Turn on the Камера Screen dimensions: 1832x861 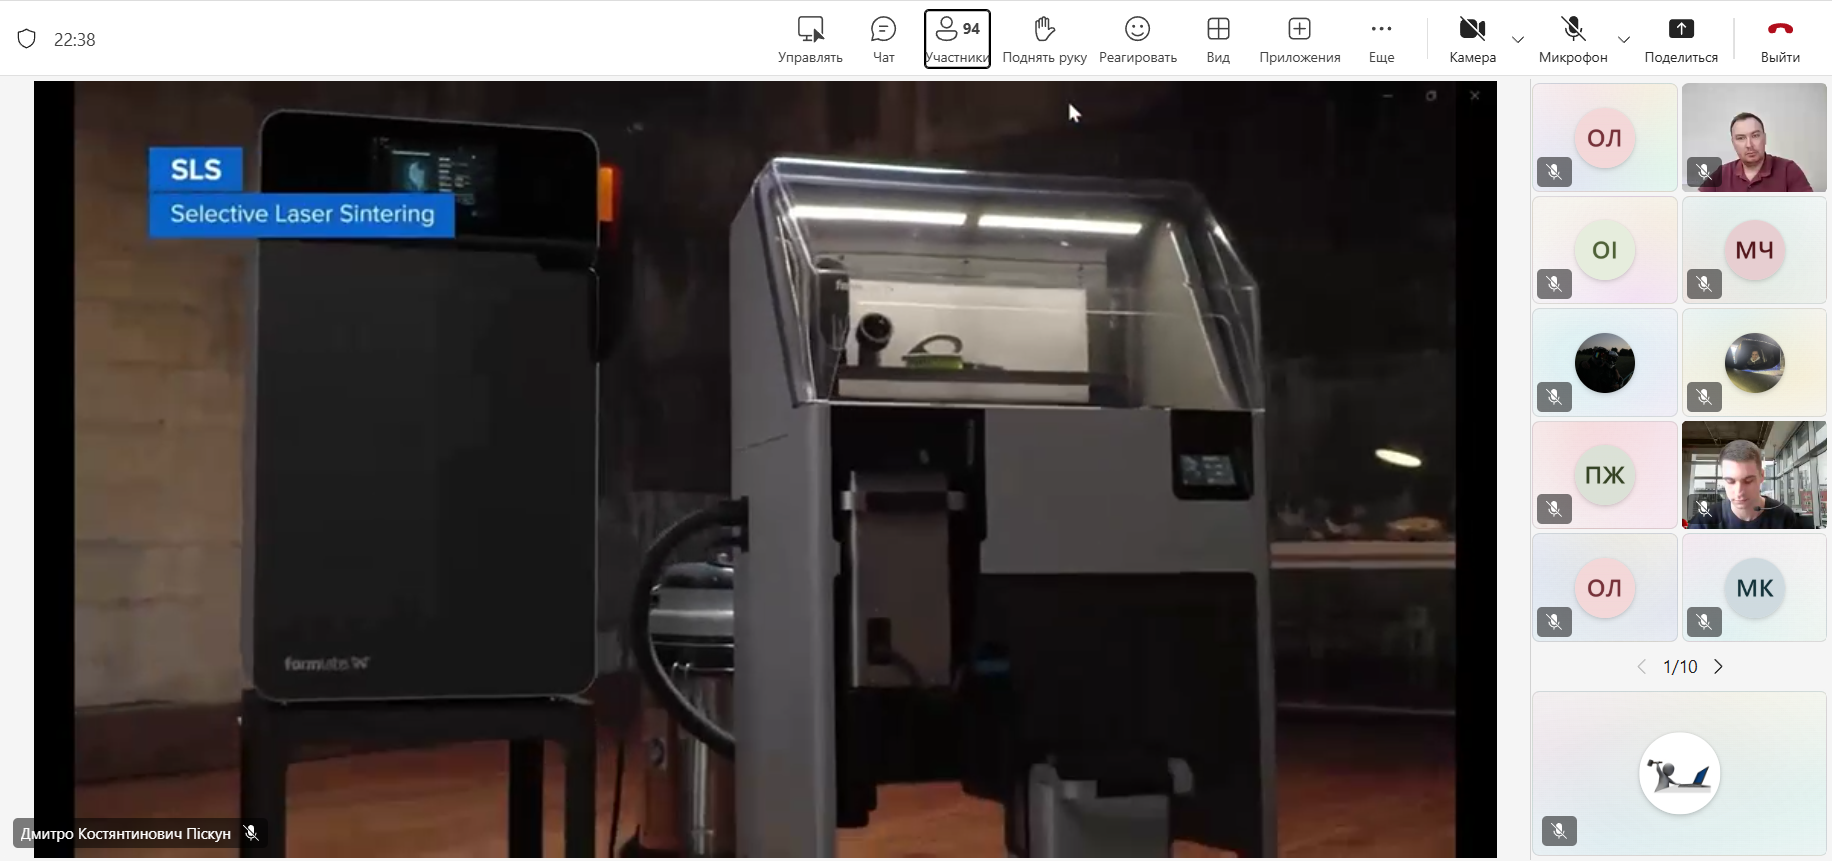1472,39
